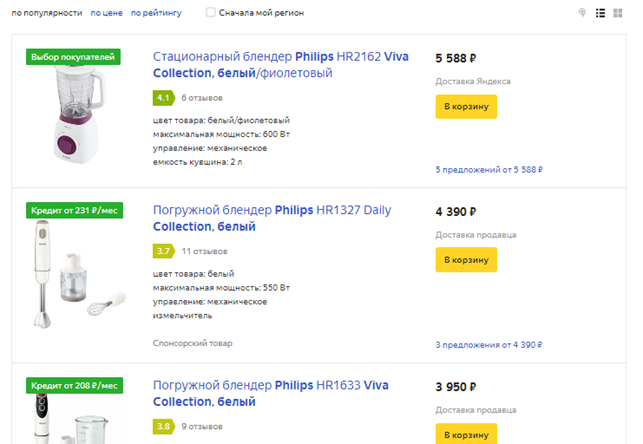Open the '11 отзывов' reviews link
643x444 pixels.
[x=206, y=250]
